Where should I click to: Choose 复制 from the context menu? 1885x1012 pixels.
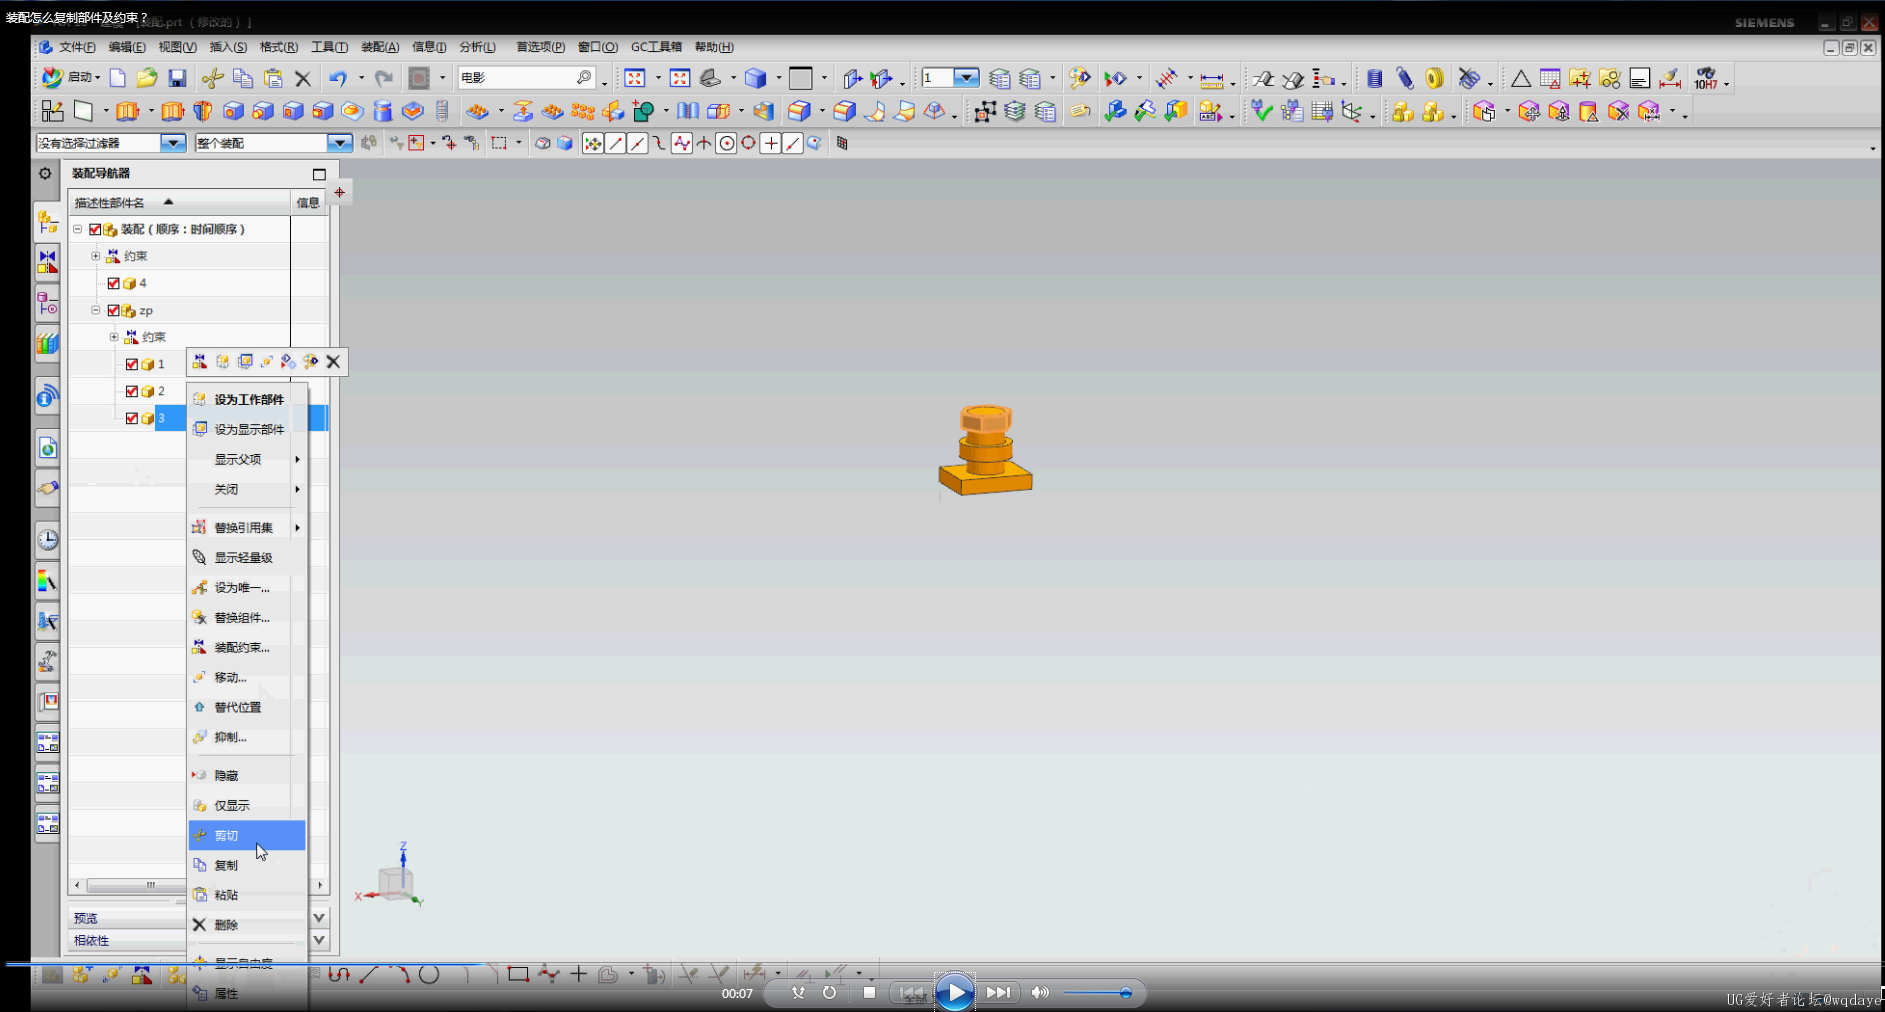[227, 865]
